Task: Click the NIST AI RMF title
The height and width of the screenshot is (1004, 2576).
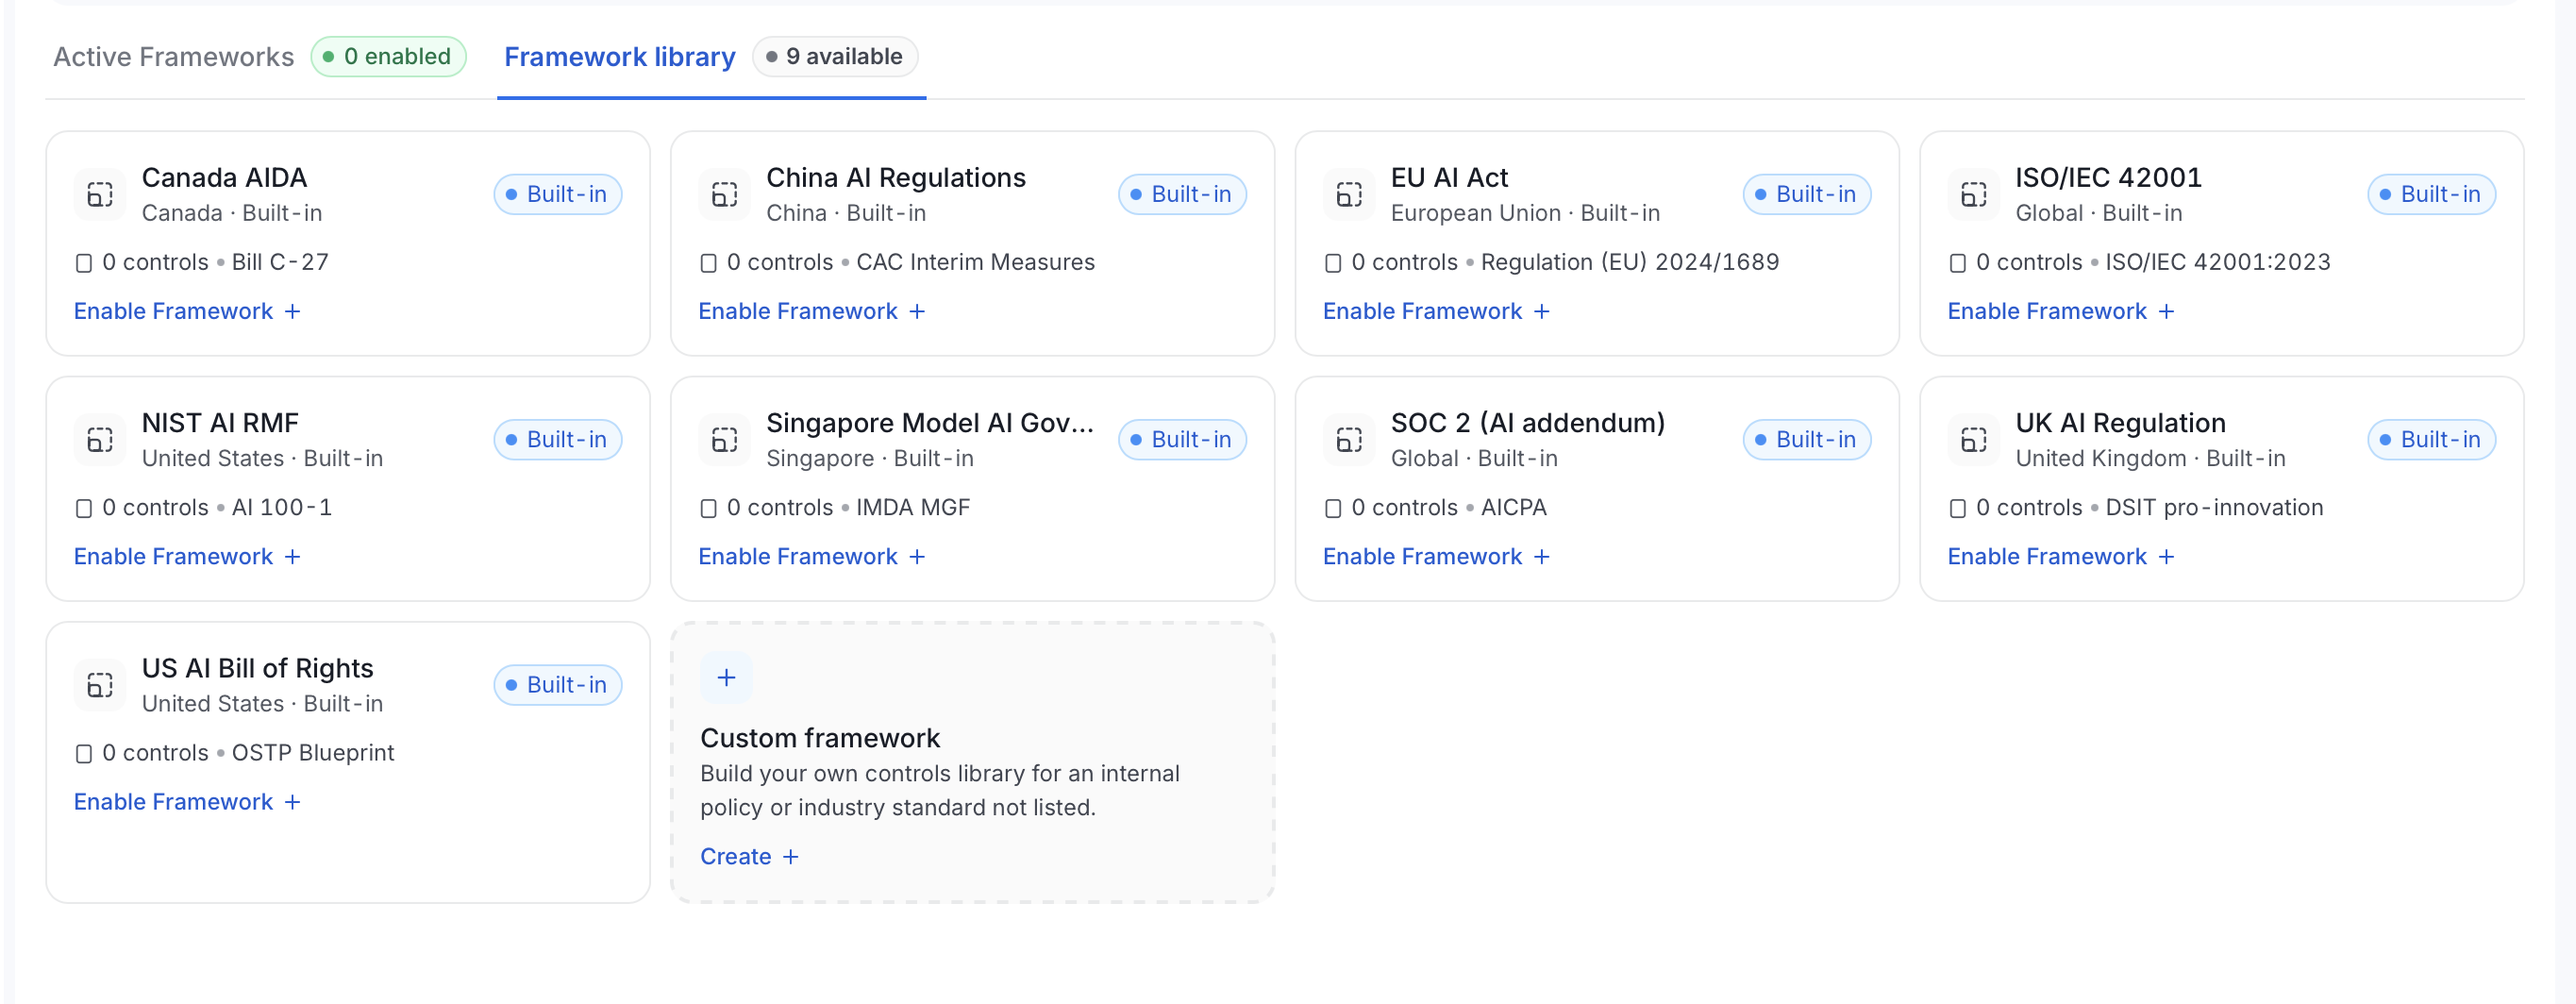Action: pyautogui.click(x=220, y=423)
